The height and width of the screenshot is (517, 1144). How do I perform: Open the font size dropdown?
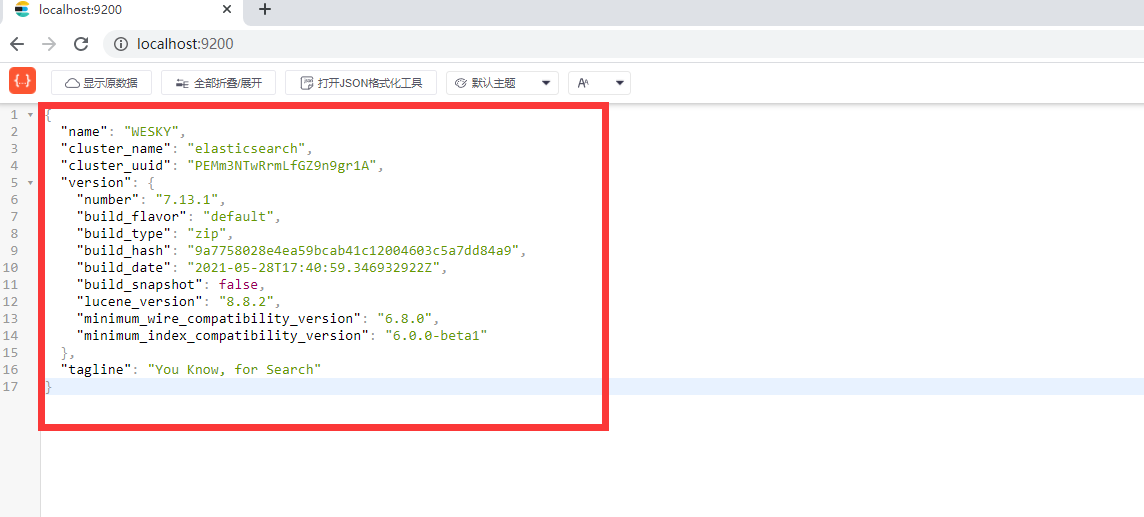[x=599, y=83]
